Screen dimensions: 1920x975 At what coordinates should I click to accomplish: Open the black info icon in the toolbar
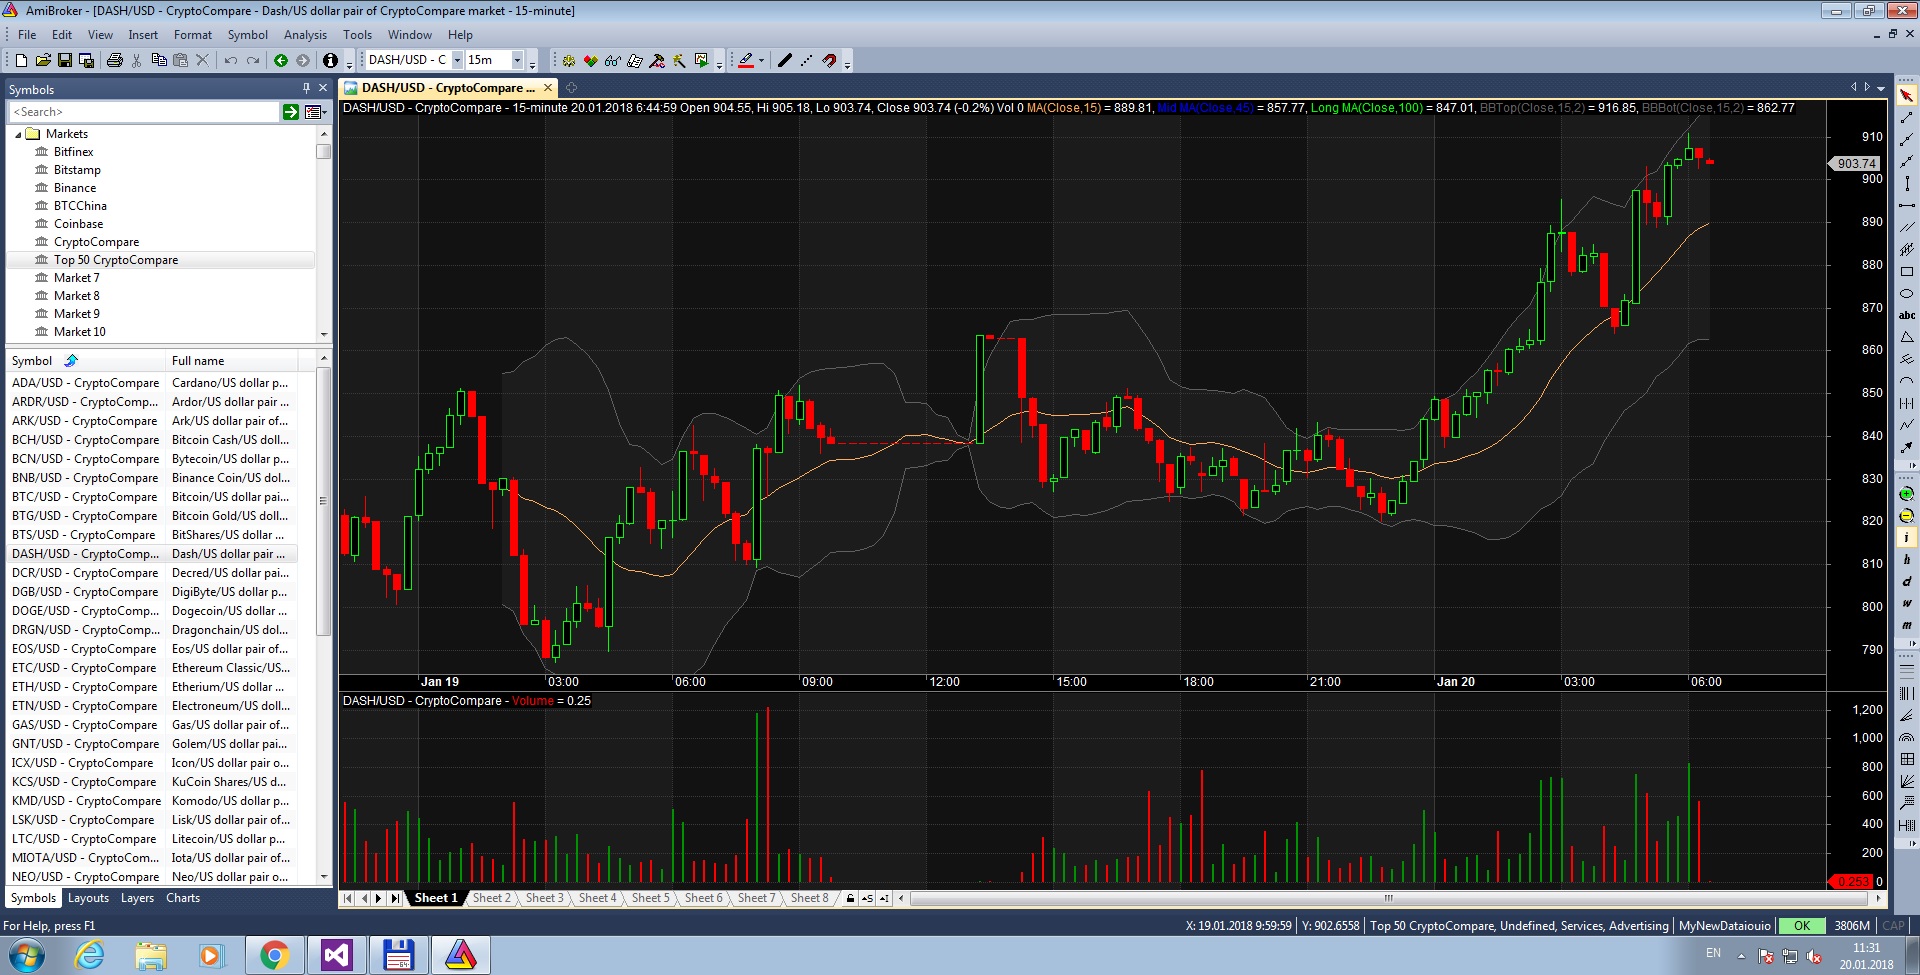tap(330, 60)
